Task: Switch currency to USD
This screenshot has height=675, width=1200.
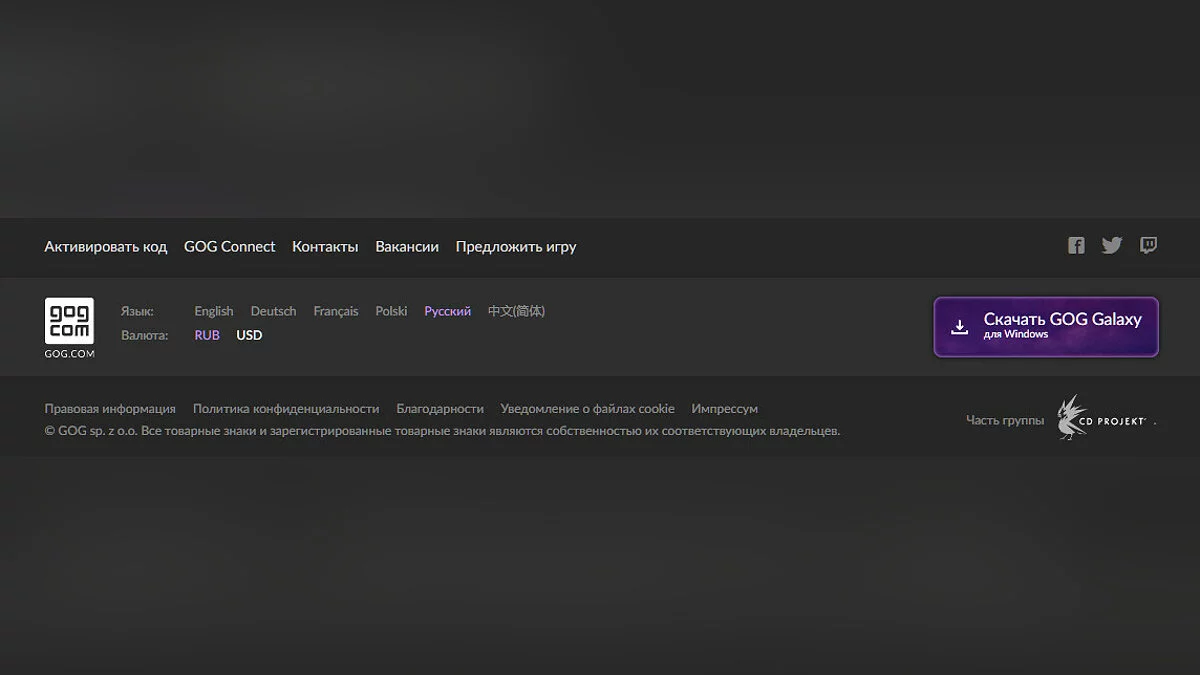Action: coord(249,335)
